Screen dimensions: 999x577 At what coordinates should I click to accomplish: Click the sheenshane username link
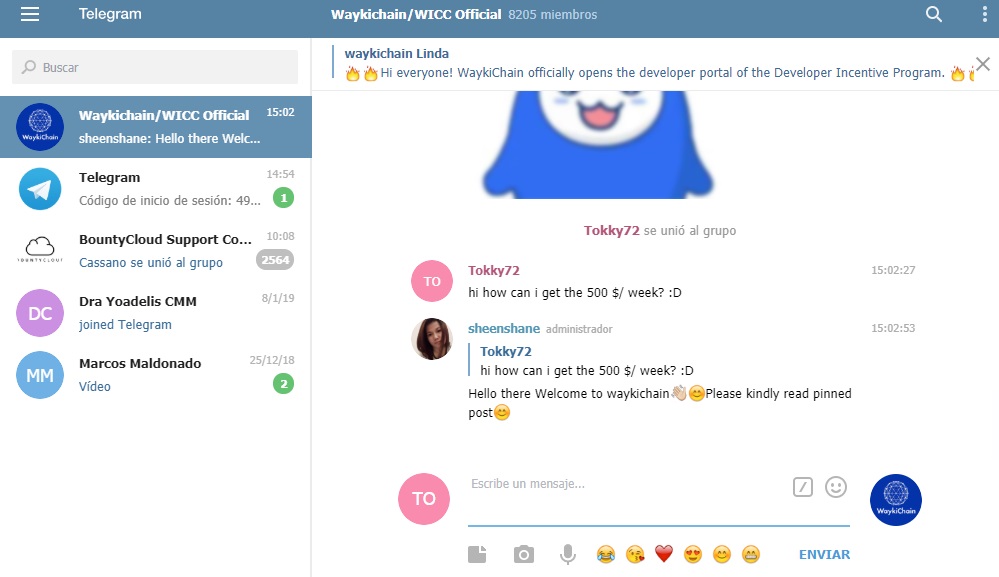504,329
